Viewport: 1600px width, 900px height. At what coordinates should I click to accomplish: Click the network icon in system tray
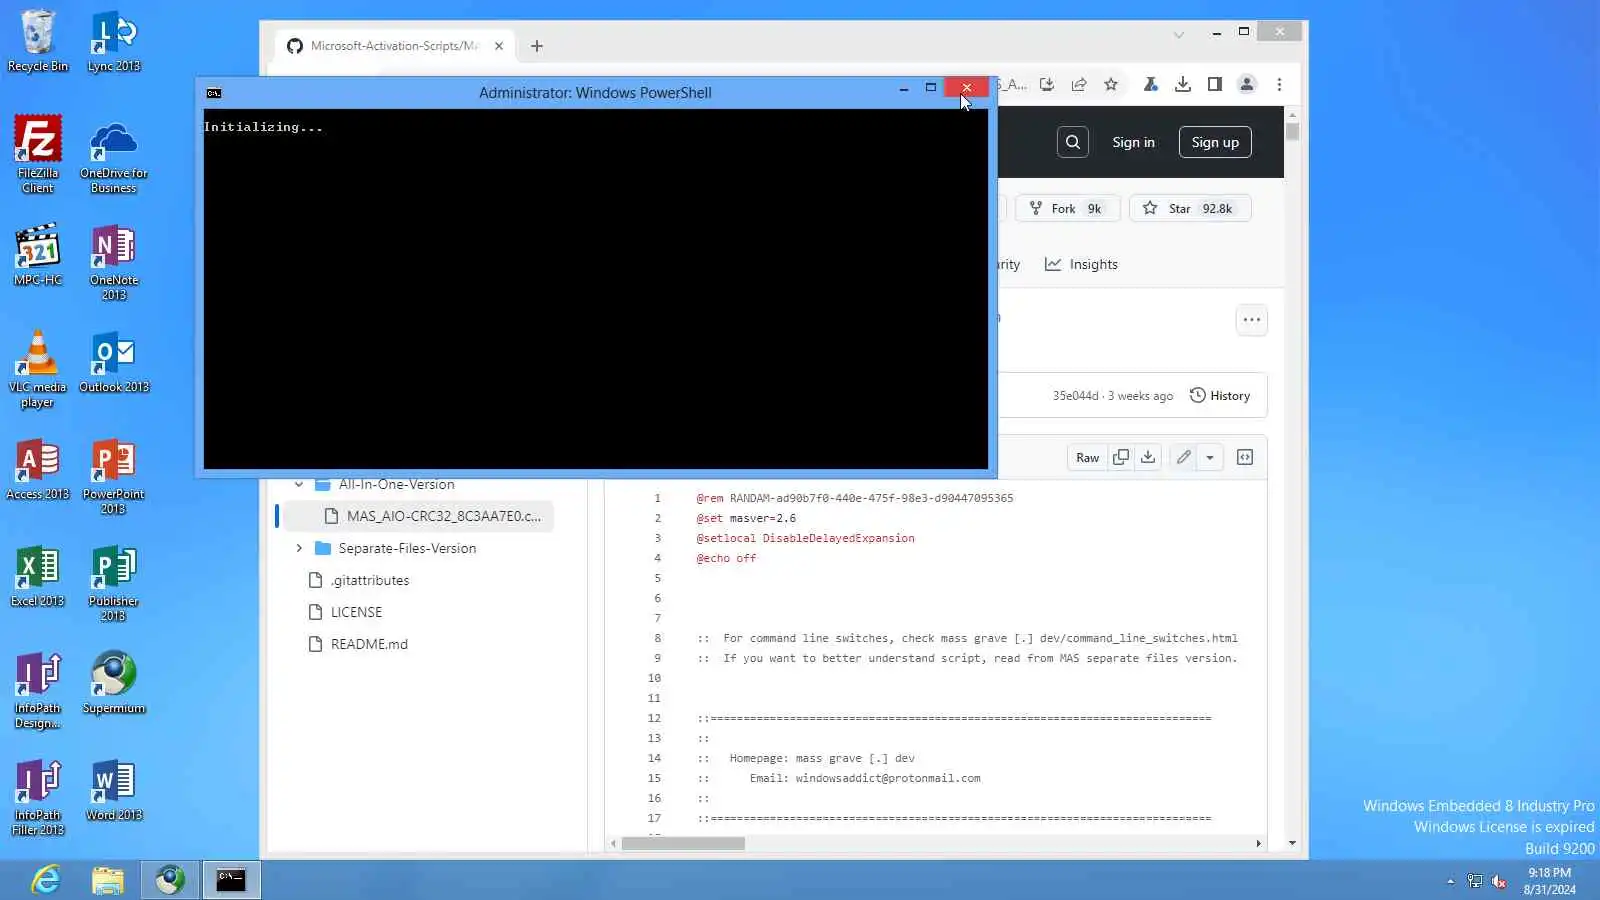tap(1475, 881)
